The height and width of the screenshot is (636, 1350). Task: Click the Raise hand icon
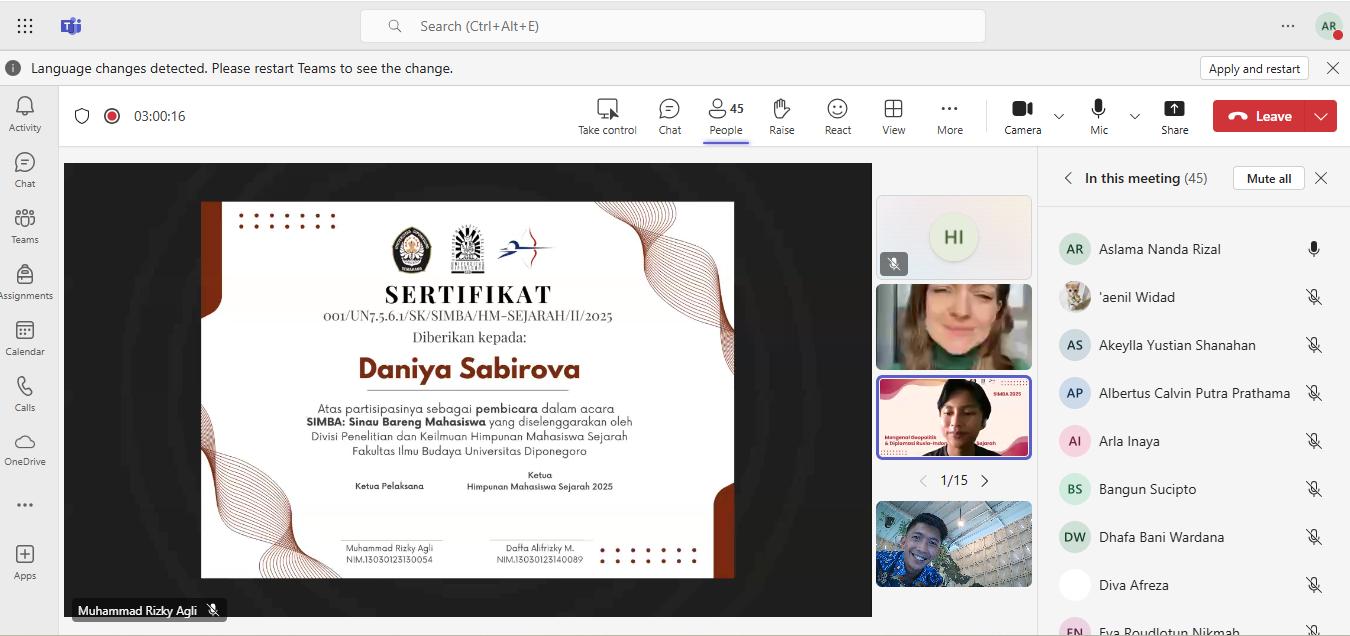point(781,116)
